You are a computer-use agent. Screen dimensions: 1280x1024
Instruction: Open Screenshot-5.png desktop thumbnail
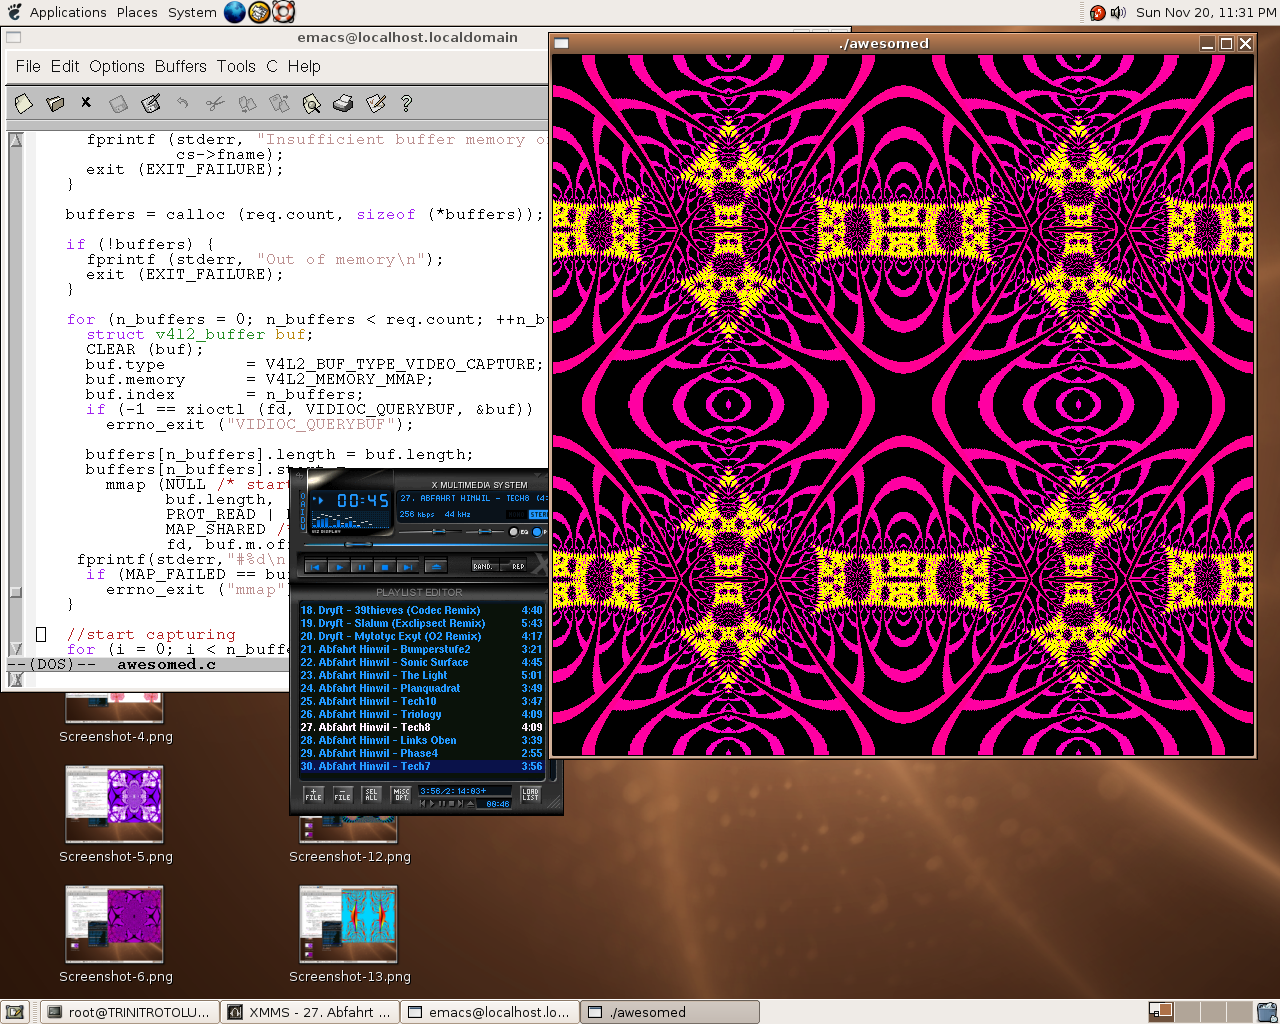[x=115, y=805]
